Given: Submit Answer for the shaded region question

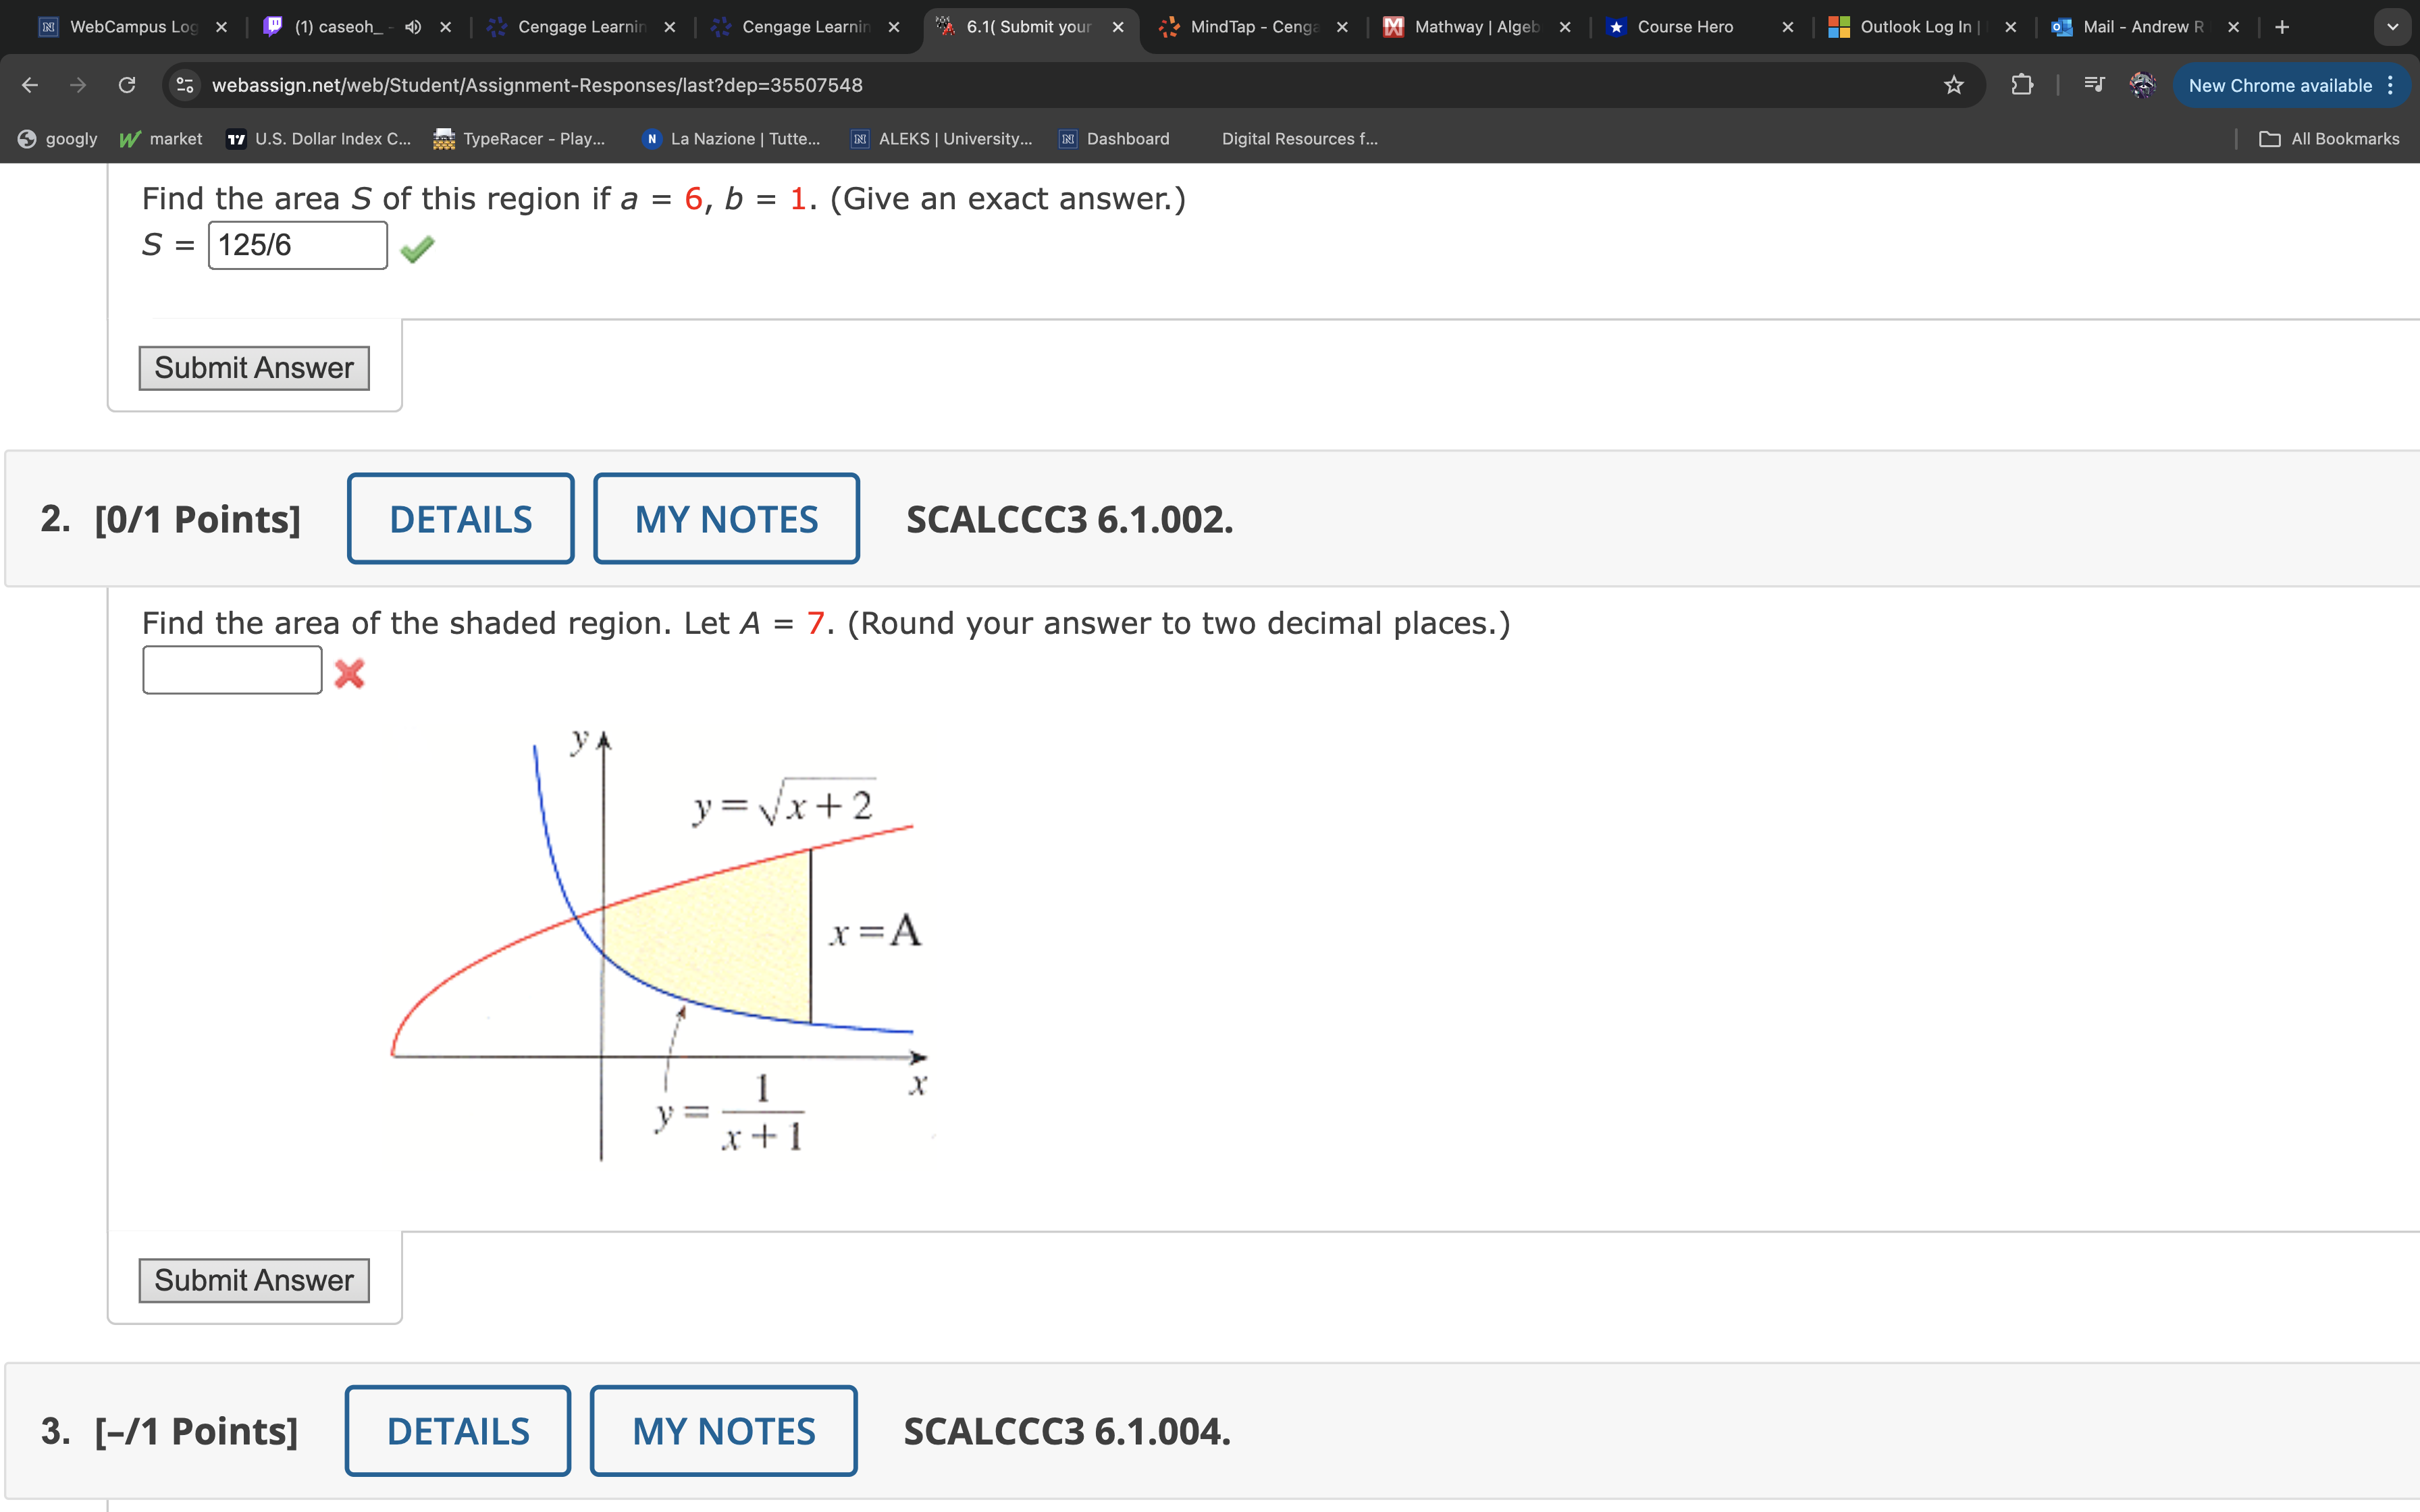Looking at the screenshot, I should click(254, 1280).
